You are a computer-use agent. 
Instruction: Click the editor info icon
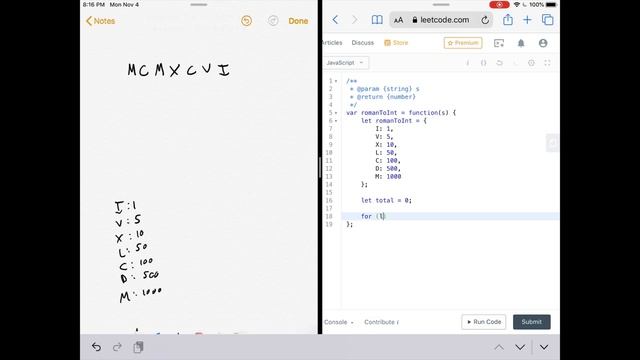(x=468, y=63)
